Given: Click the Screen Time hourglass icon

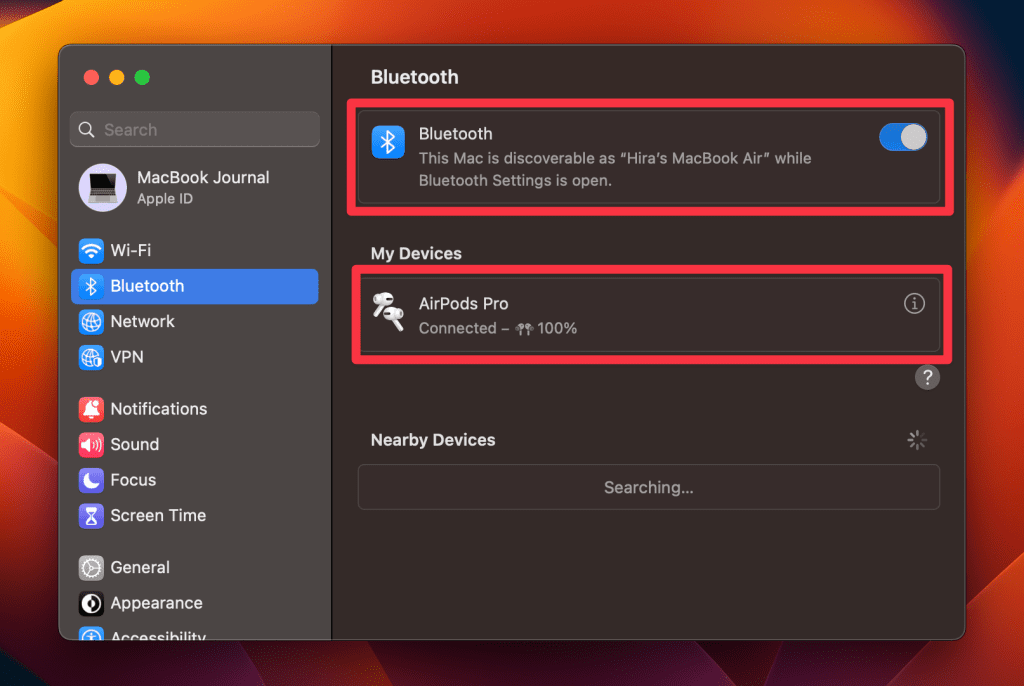Looking at the screenshot, I should tap(91, 516).
